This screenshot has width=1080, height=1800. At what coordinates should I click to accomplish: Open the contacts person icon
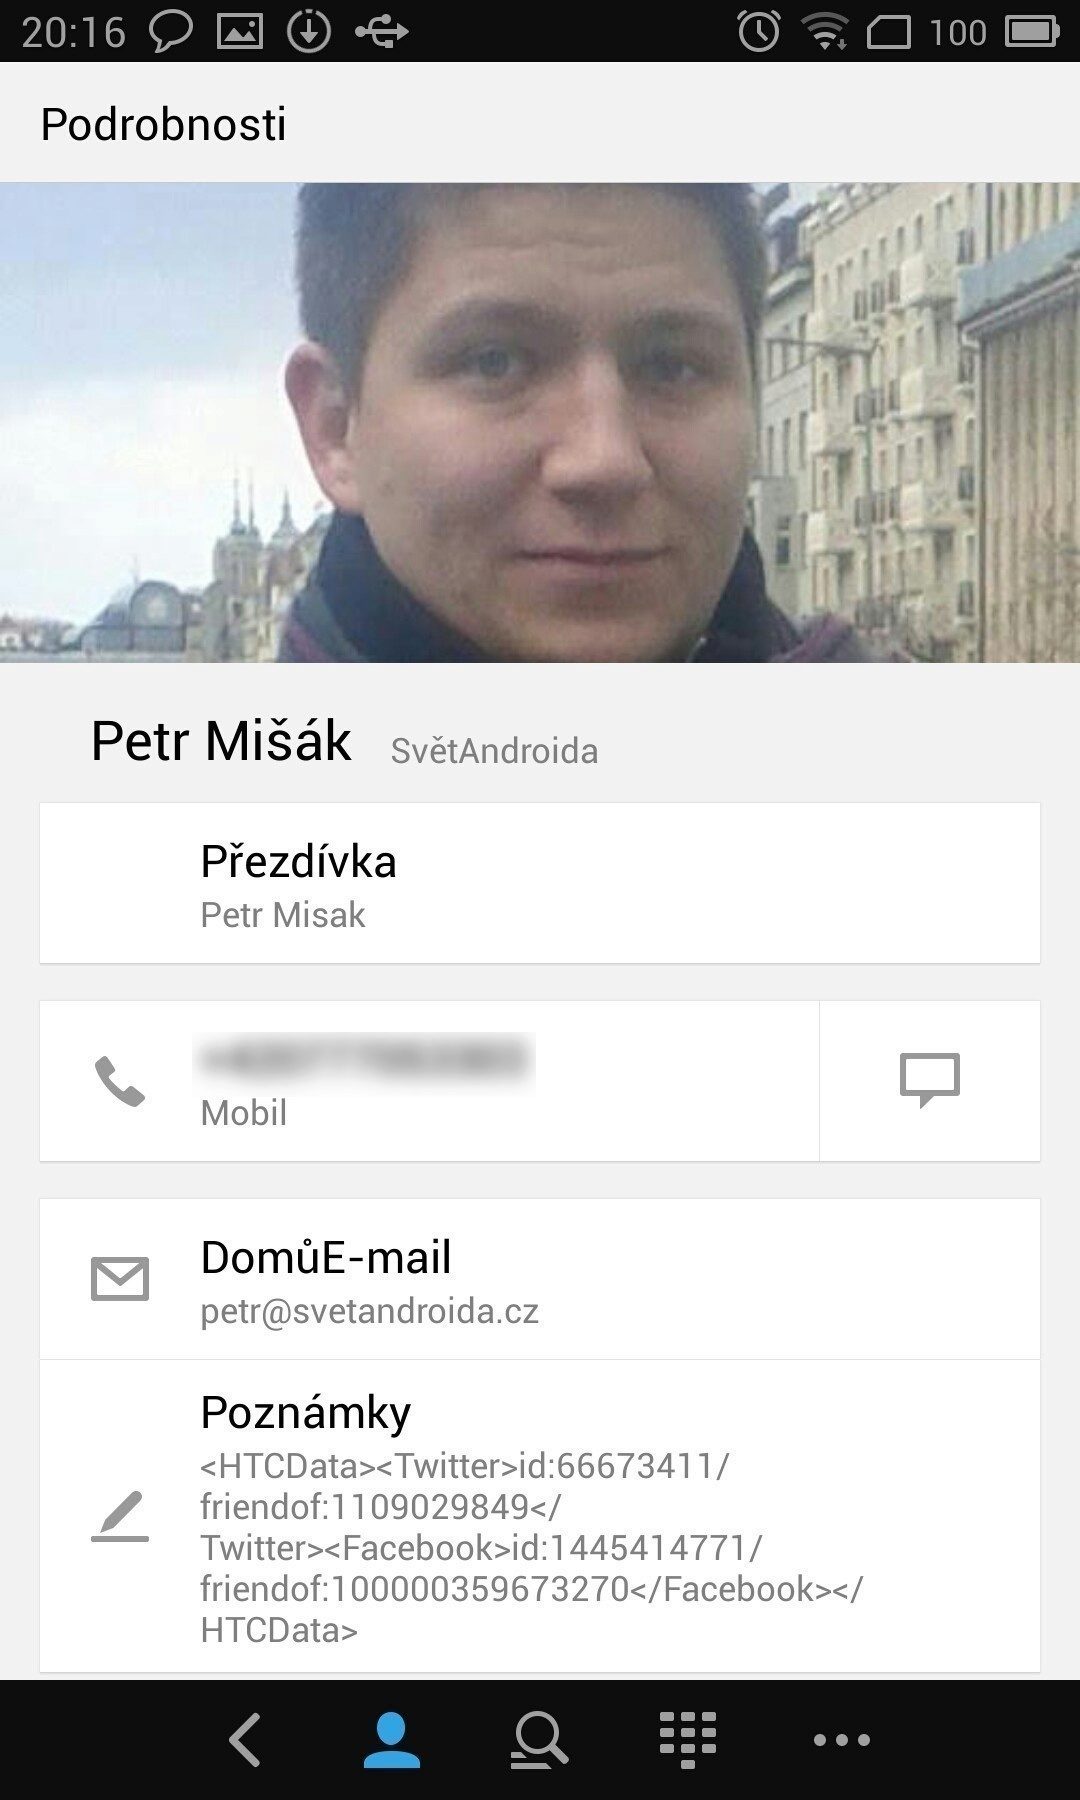[391, 1740]
